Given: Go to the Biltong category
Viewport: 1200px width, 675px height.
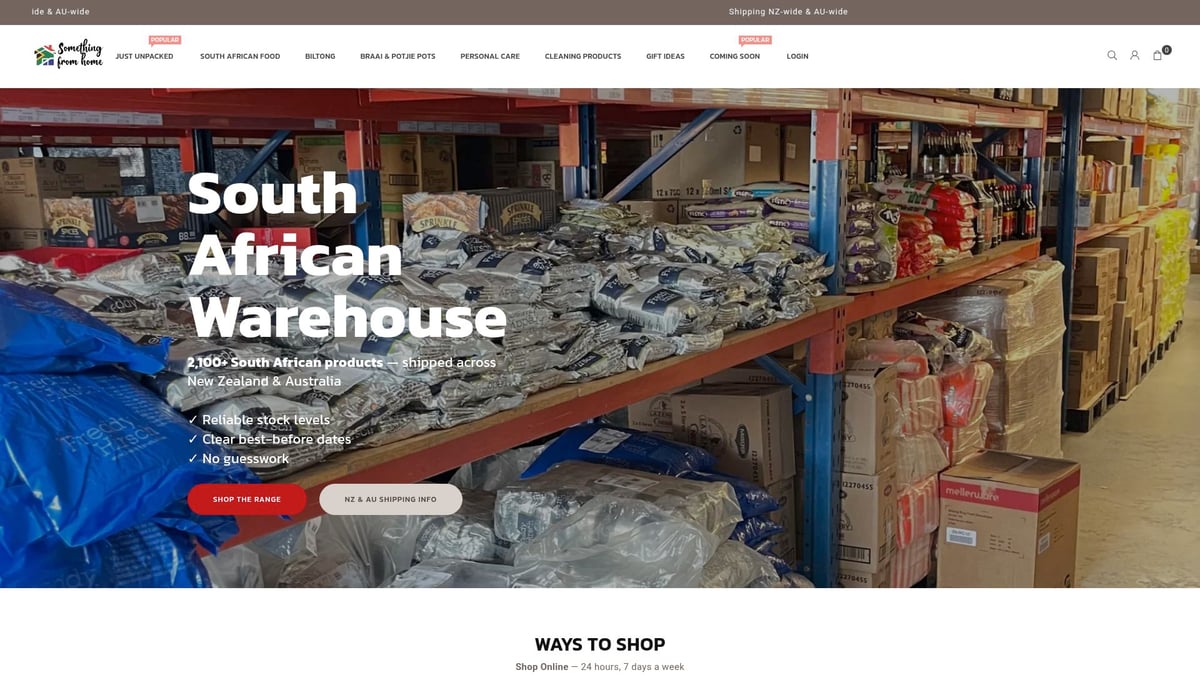Looking at the screenshot, I should 320,56.
